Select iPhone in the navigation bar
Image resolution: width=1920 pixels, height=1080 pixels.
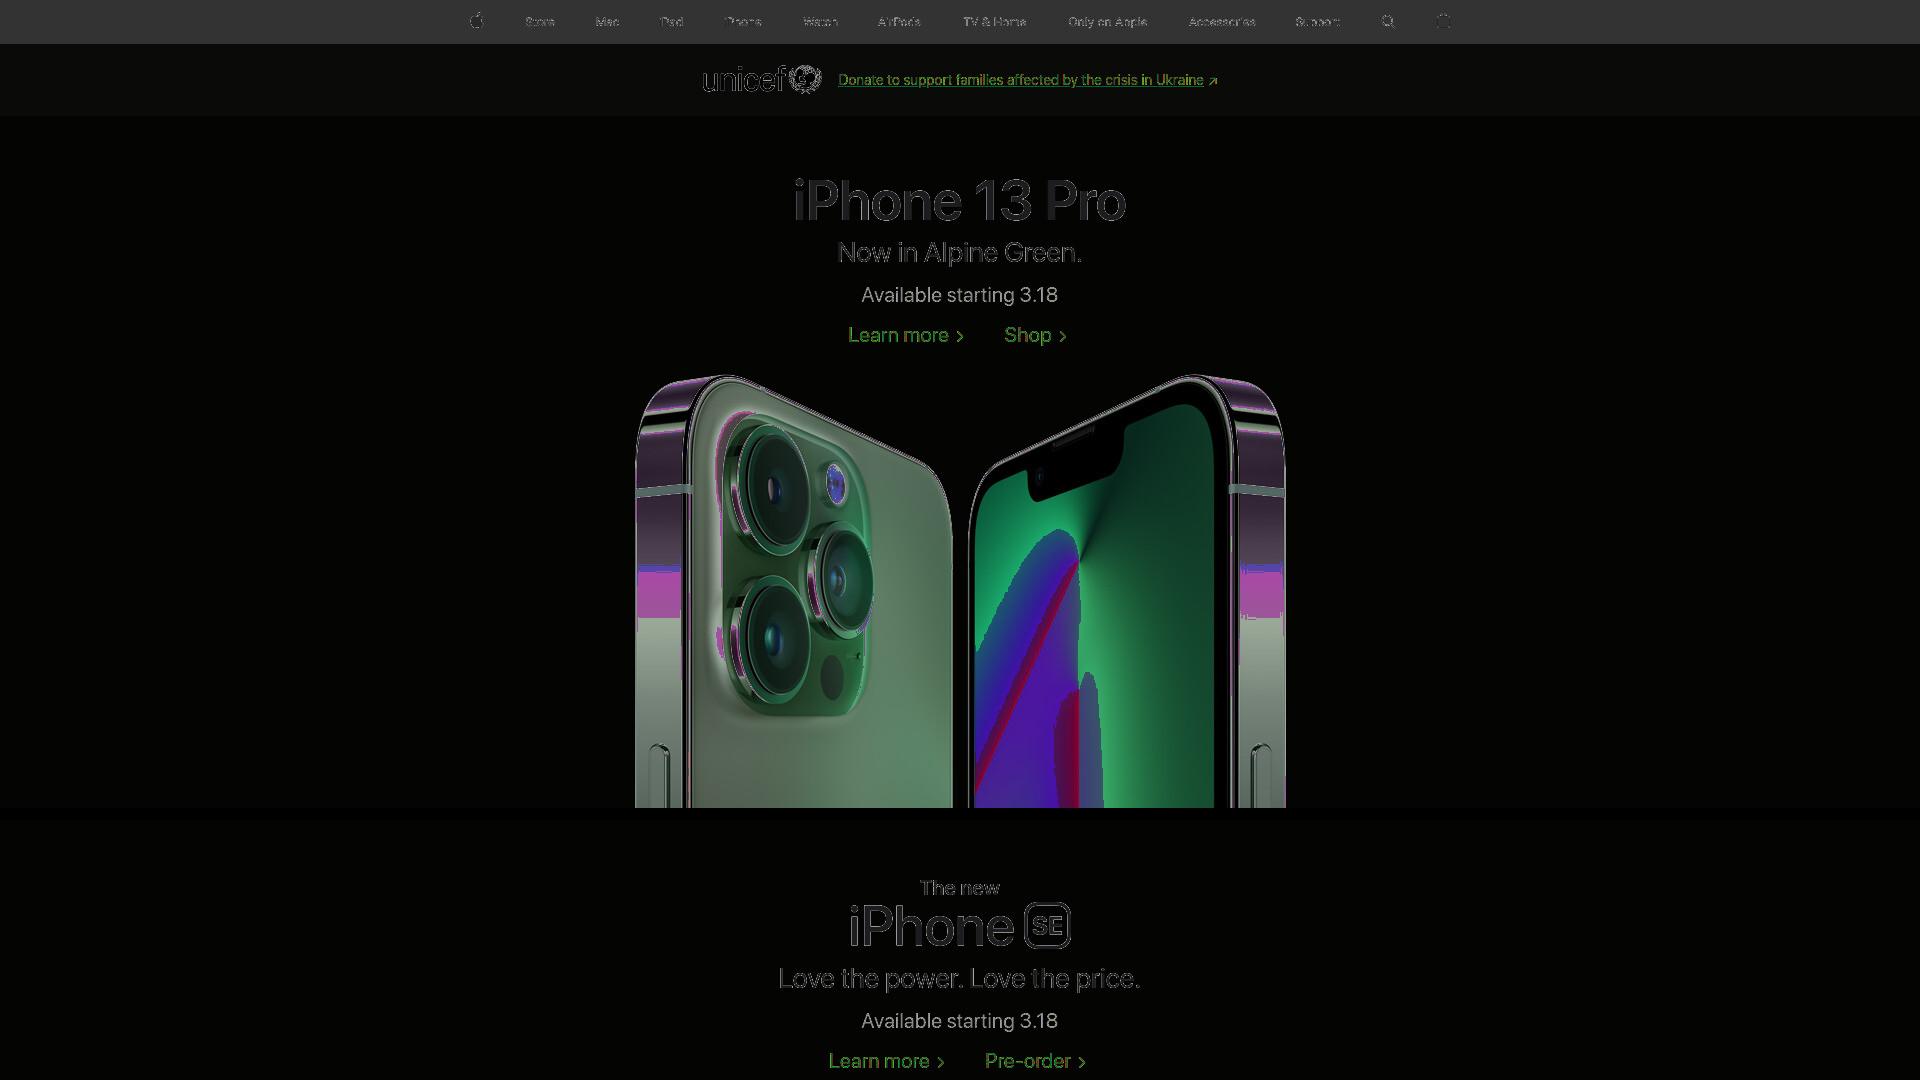743,22
